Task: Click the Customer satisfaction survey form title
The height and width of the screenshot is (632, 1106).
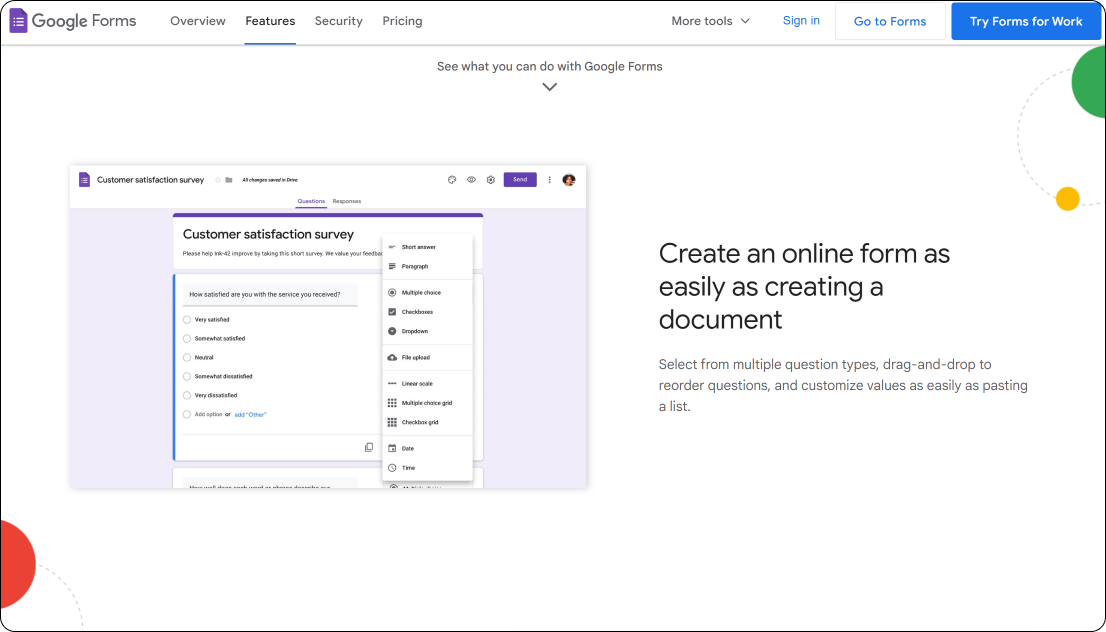Action: click(268, 234)
